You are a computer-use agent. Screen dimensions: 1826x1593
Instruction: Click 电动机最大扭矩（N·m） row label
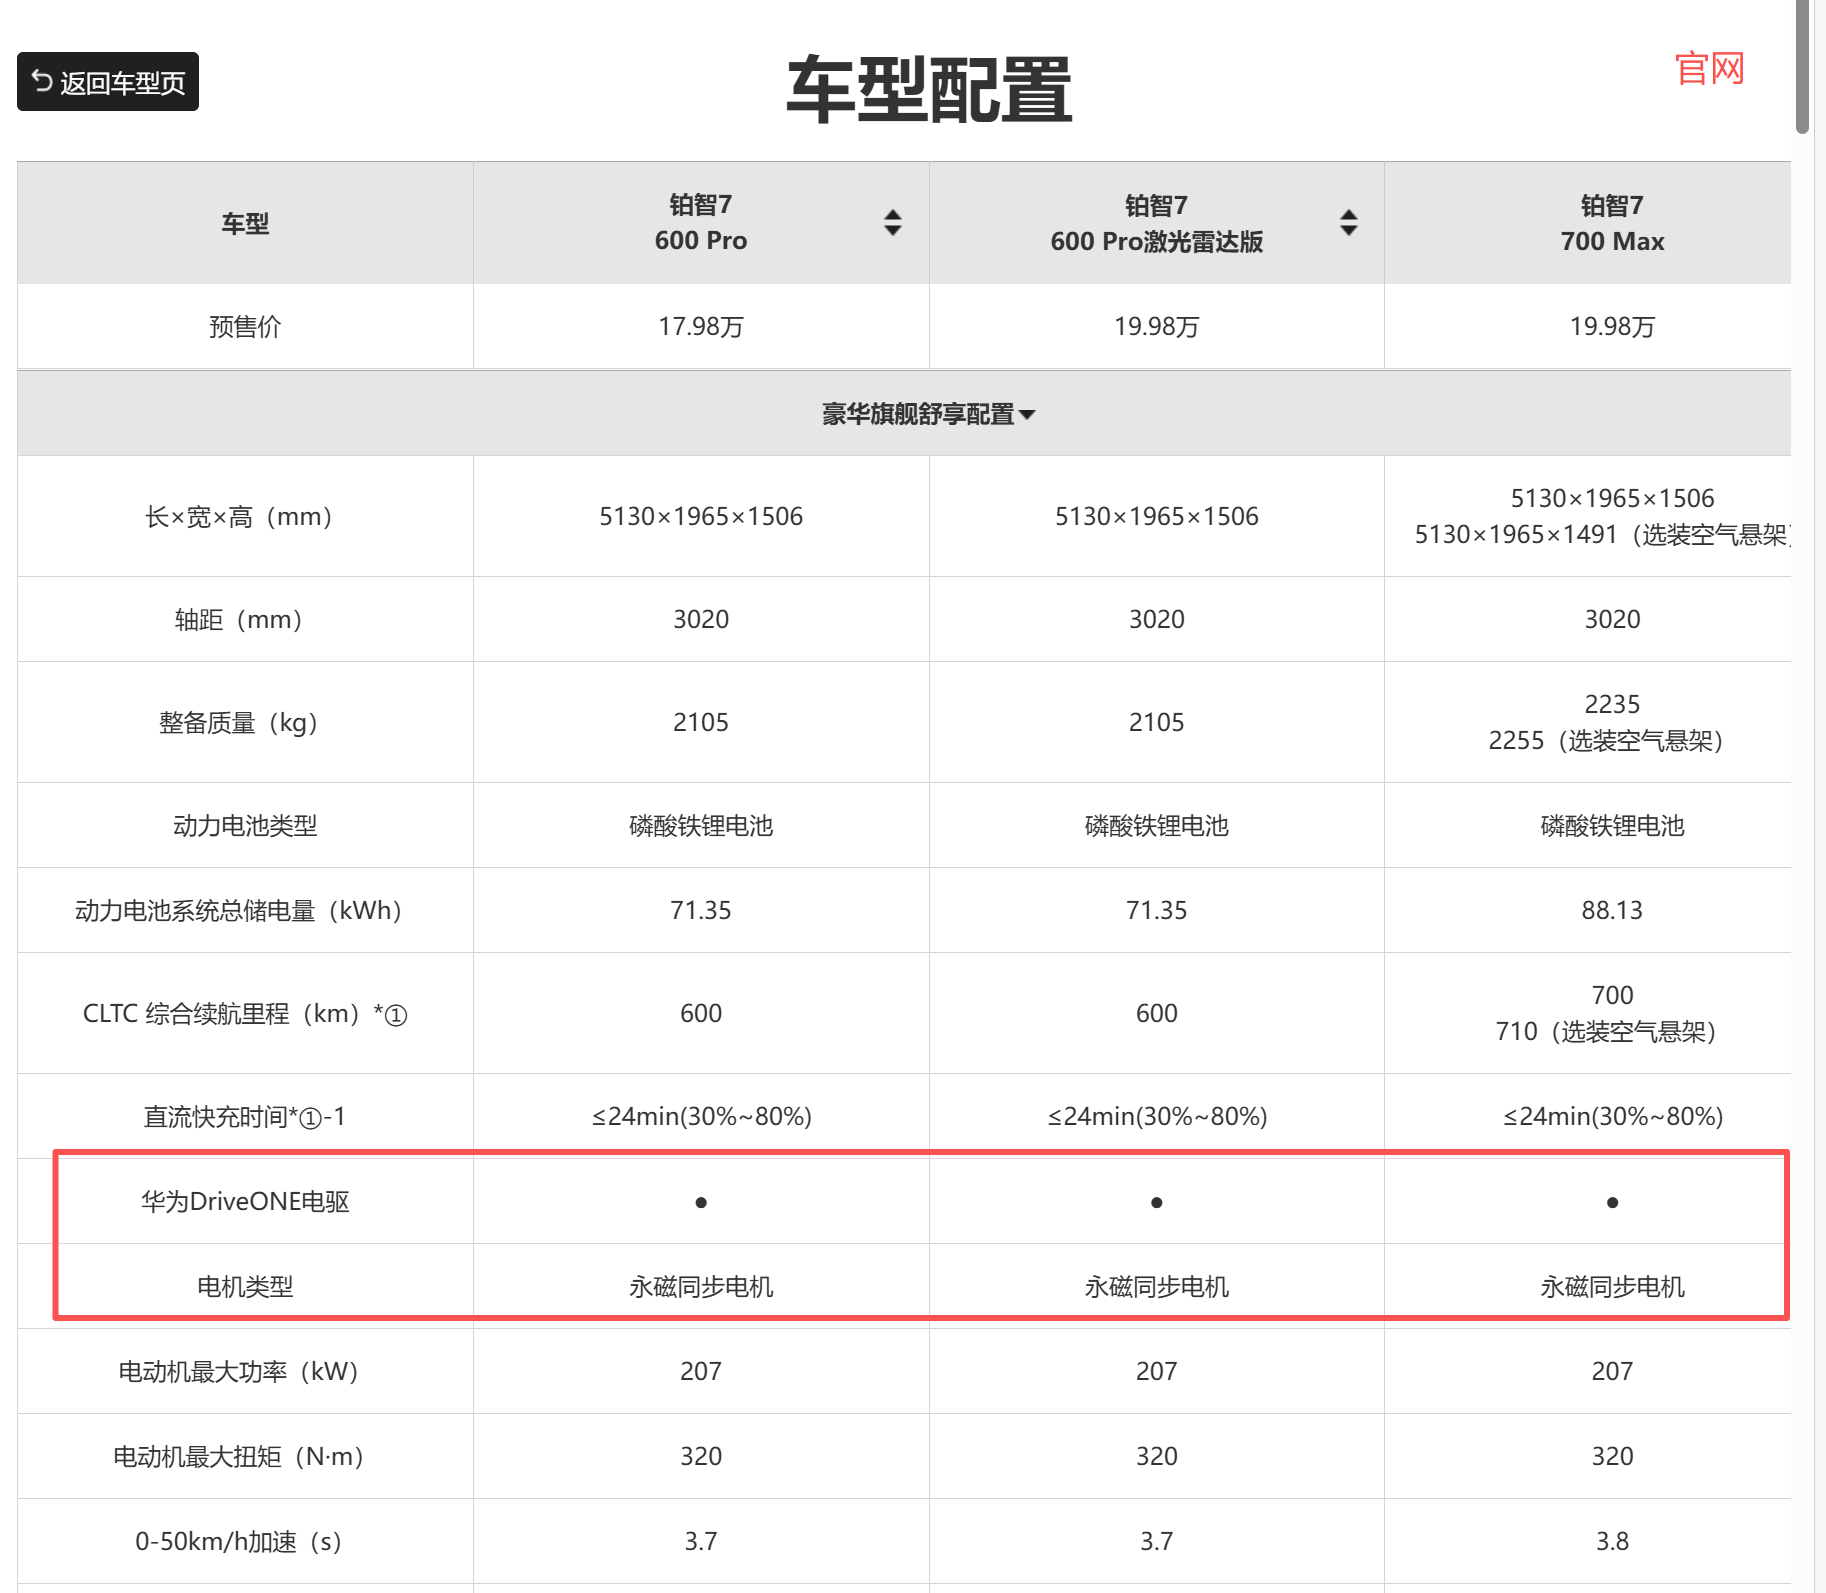239,1457
